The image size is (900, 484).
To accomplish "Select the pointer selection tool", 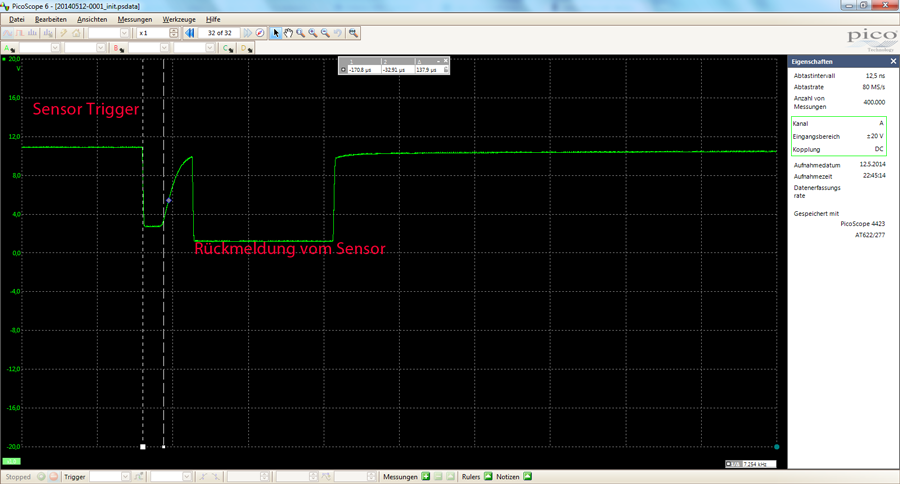I will [276, 33].
